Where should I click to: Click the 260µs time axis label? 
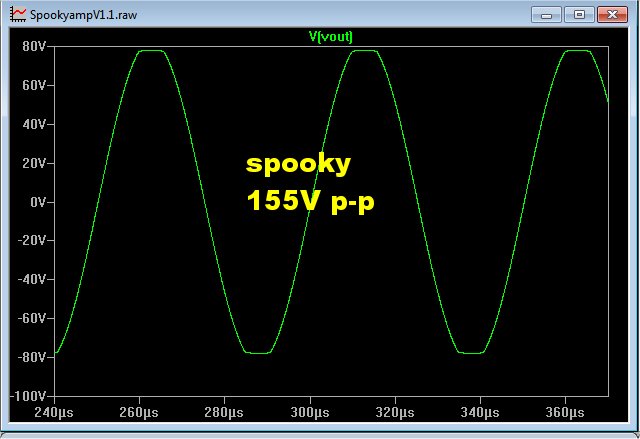coord(139,412)
